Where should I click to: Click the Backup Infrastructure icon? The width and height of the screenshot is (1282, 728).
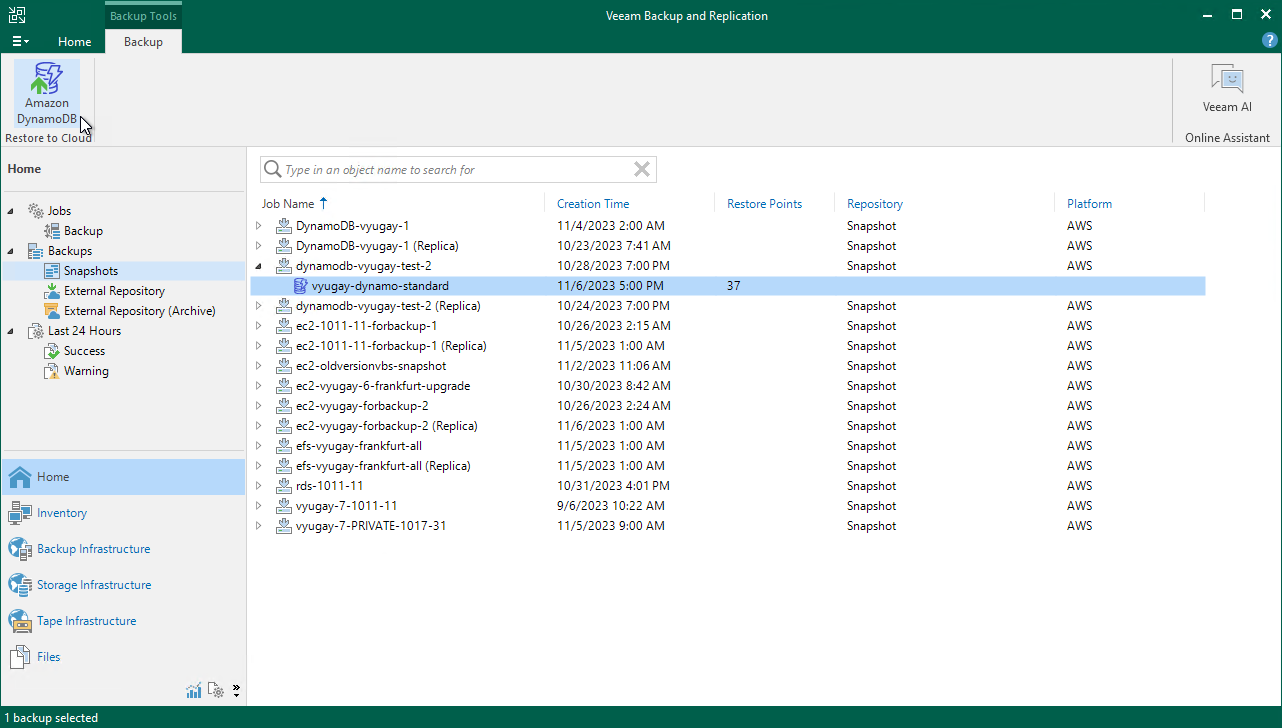point(20,549)
